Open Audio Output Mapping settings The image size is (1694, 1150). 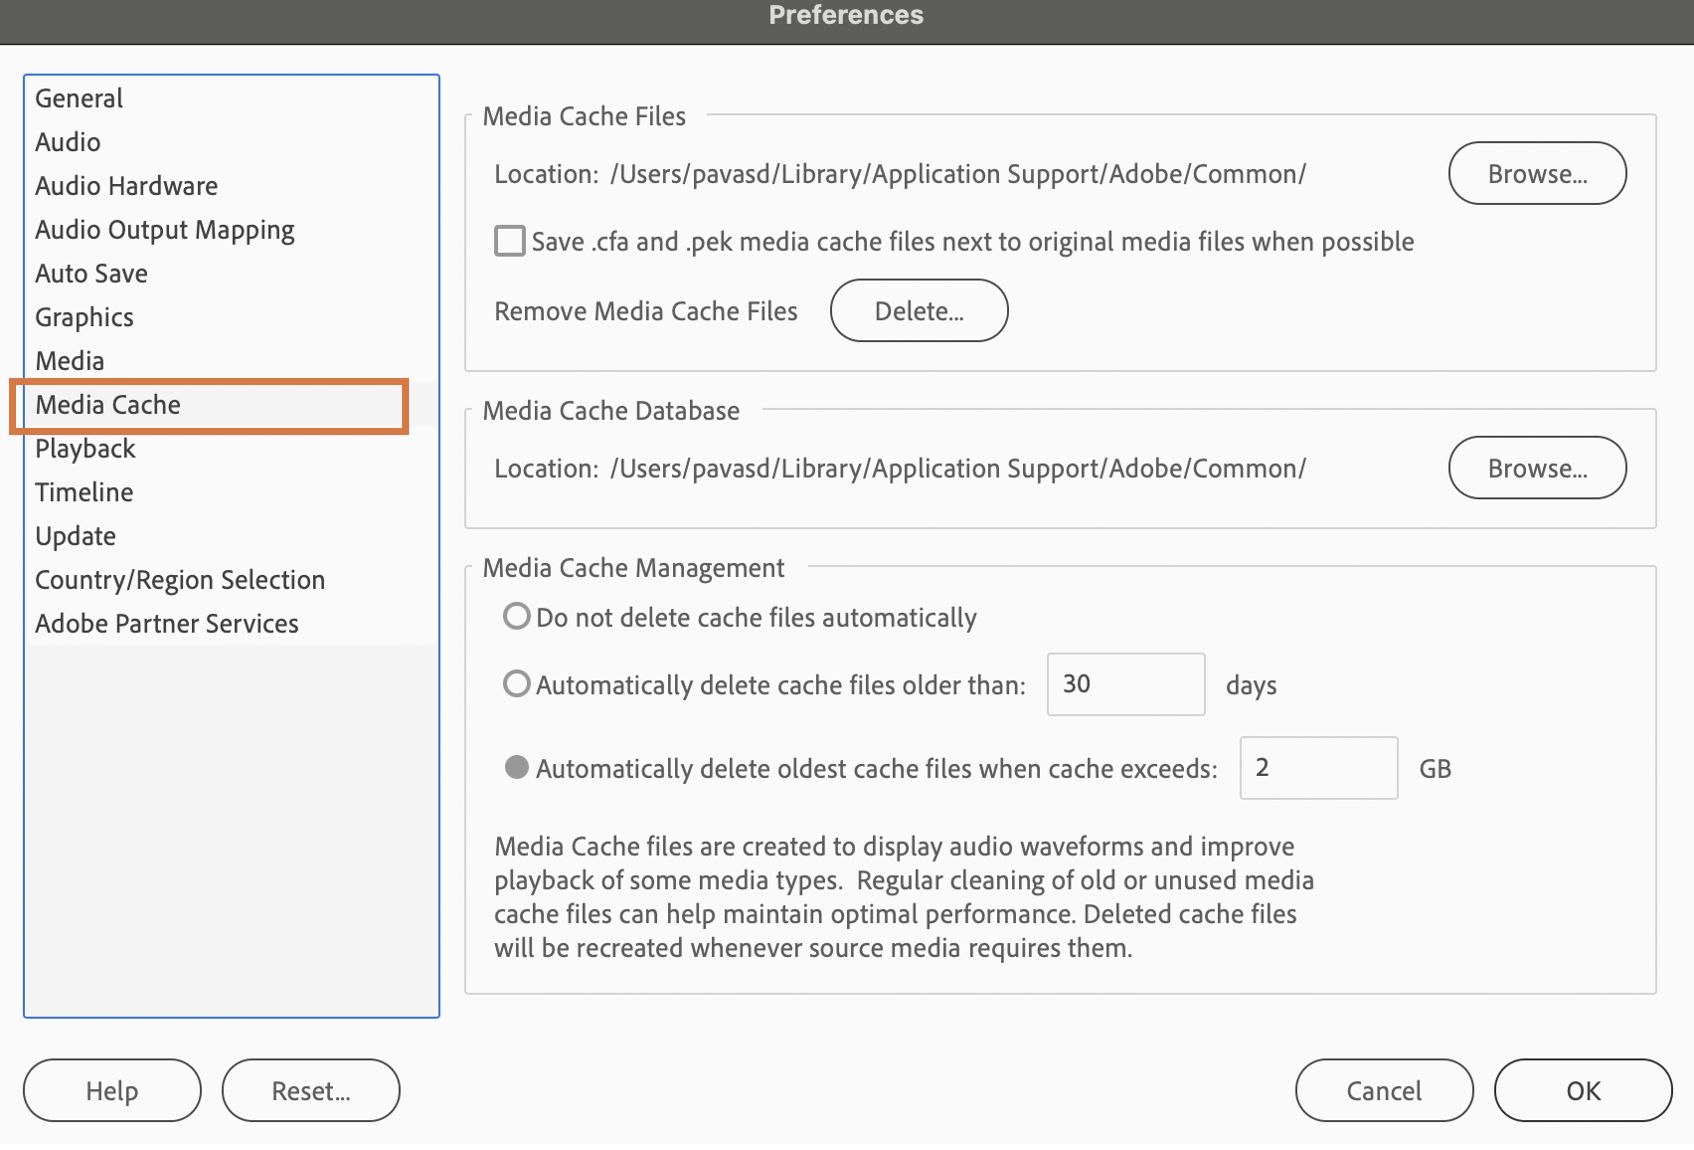[x=165, y=230]
